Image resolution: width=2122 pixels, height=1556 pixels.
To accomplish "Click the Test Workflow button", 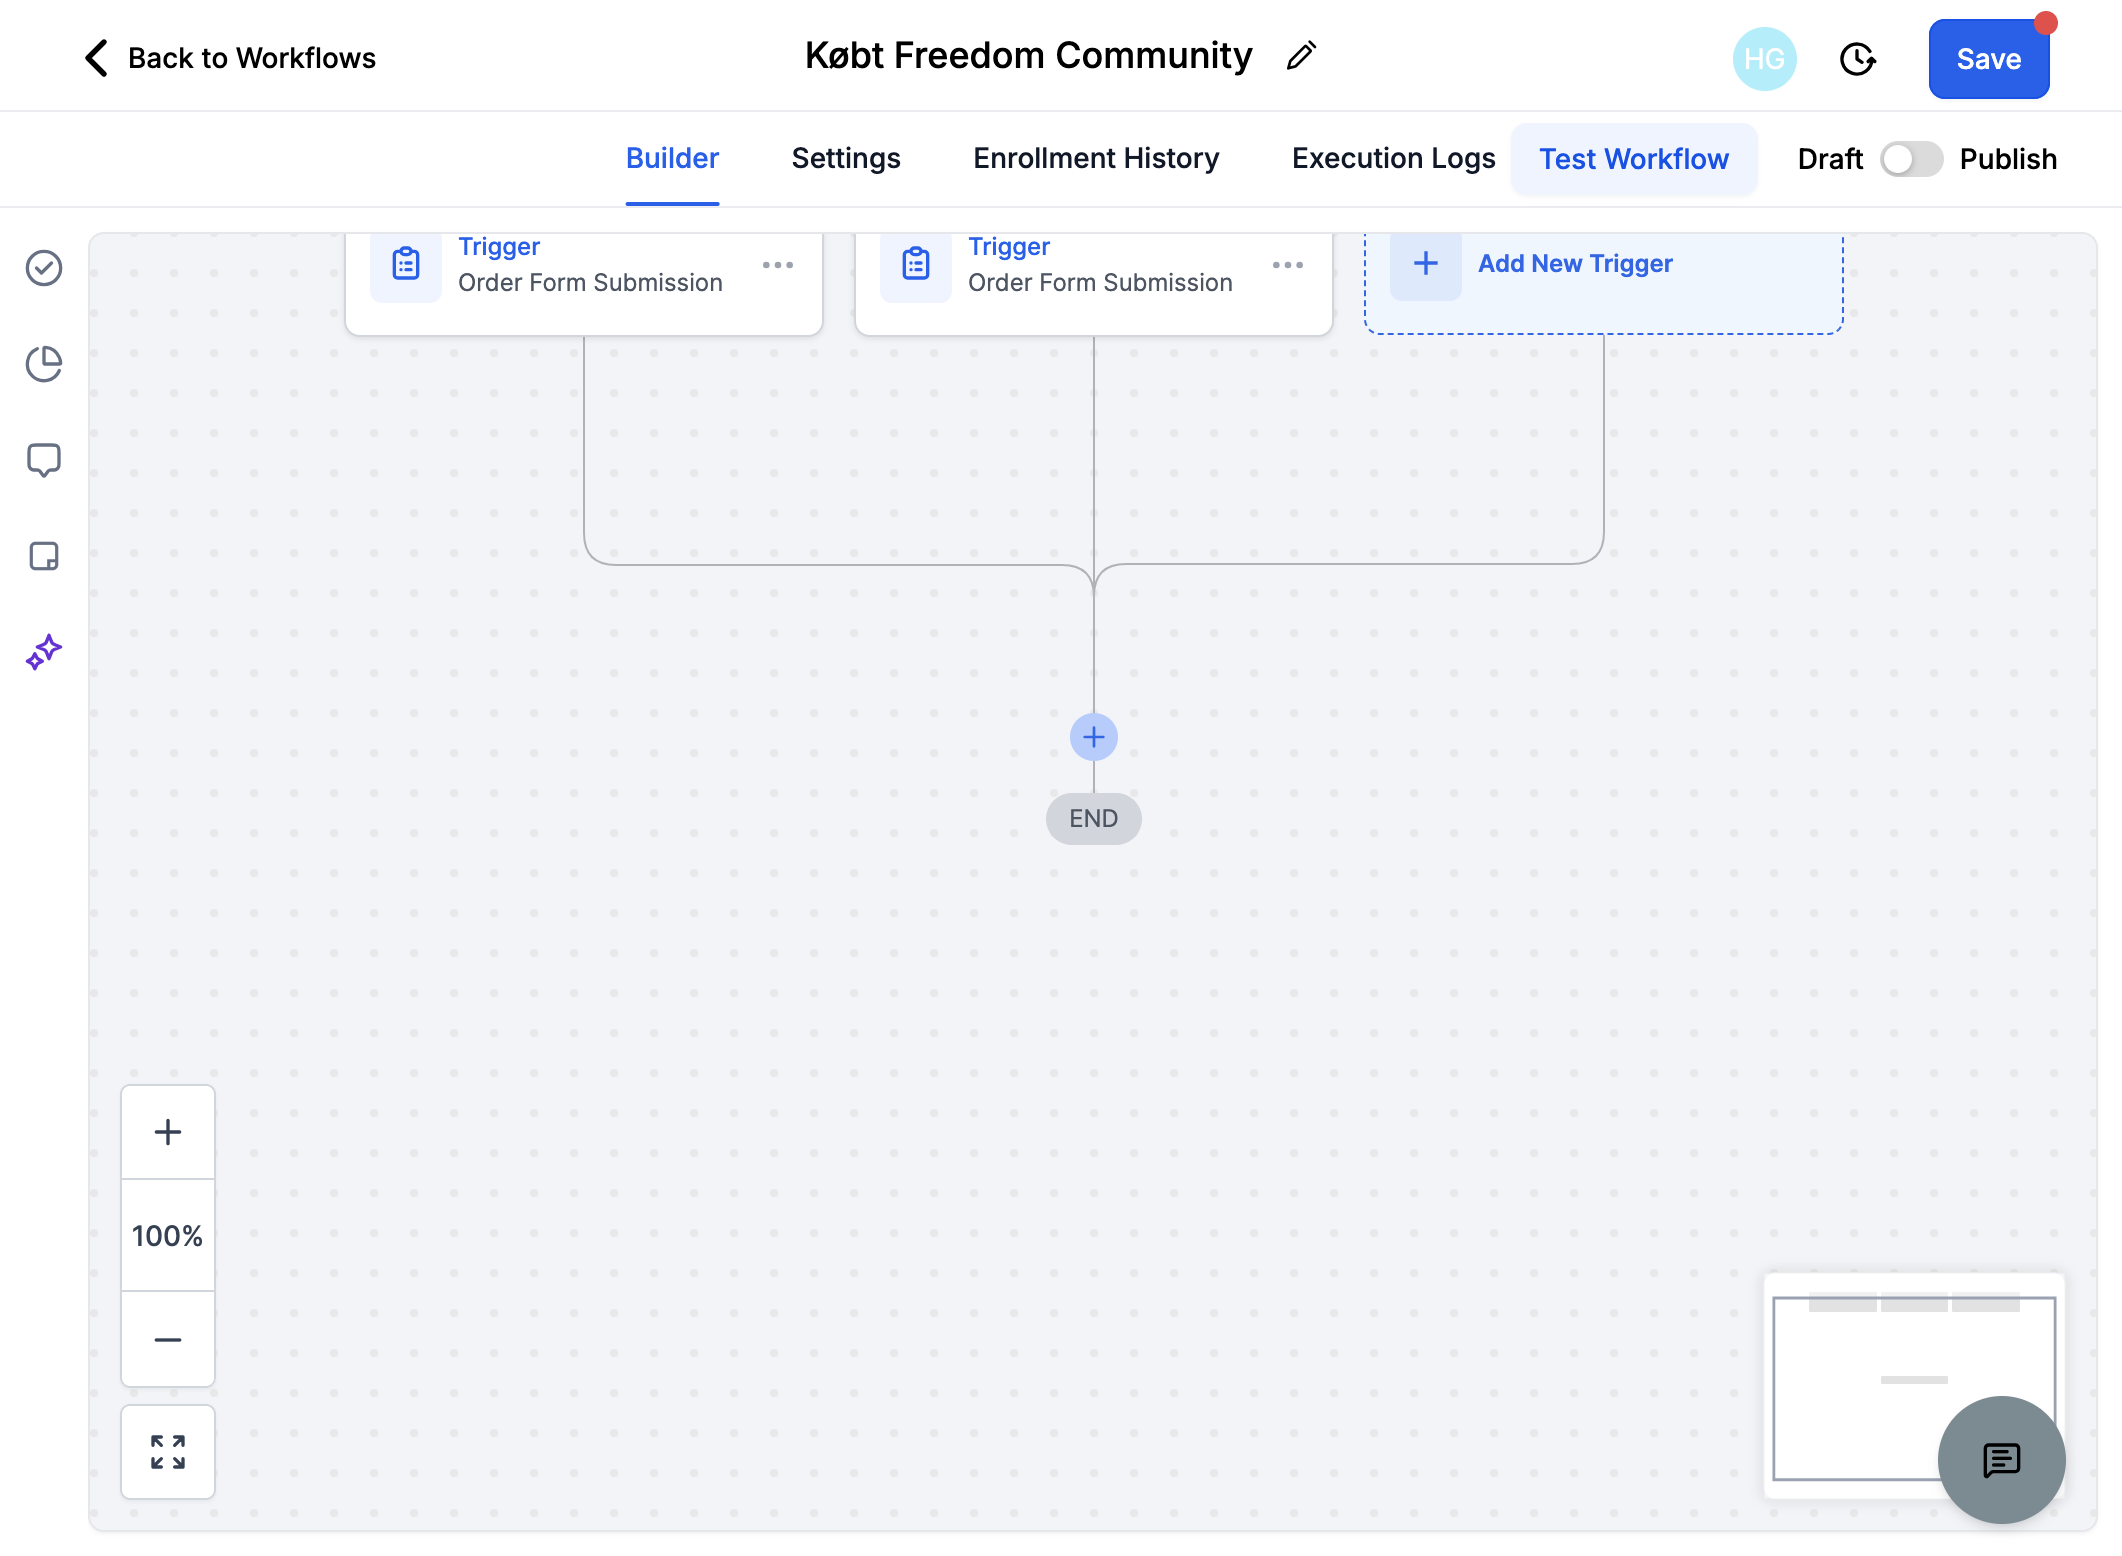I will tap(1634, 159).
